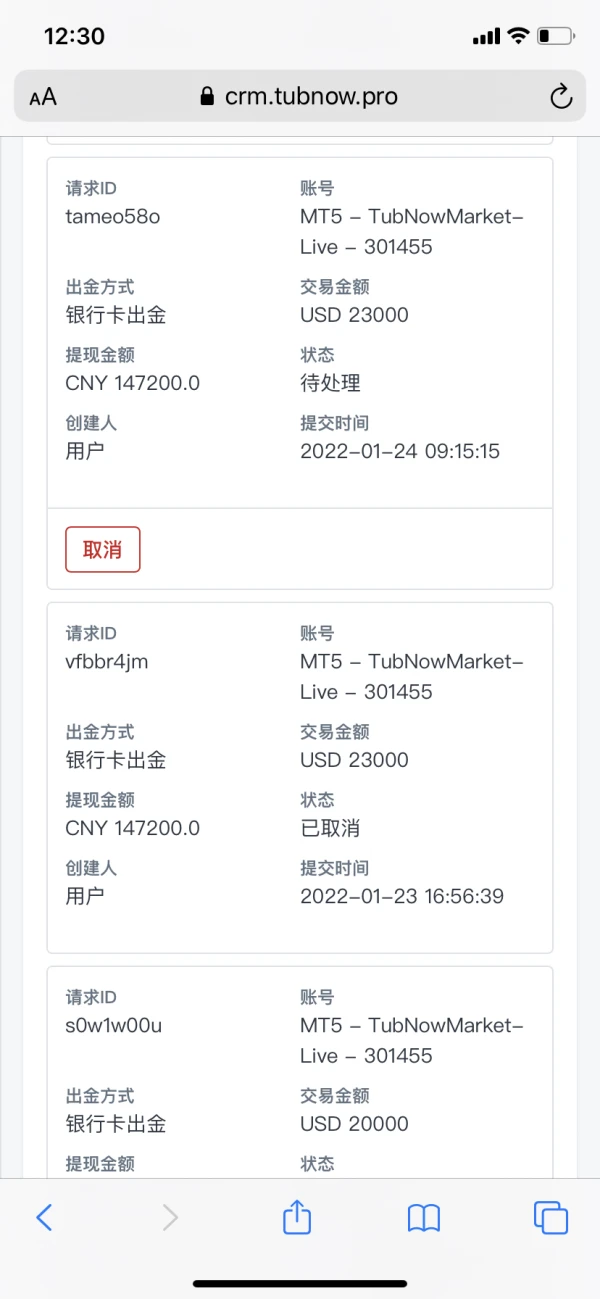Tap the battery indicator in status bar
The width and height of the screenshot is (600, 1299).
(x=555, y=37)
